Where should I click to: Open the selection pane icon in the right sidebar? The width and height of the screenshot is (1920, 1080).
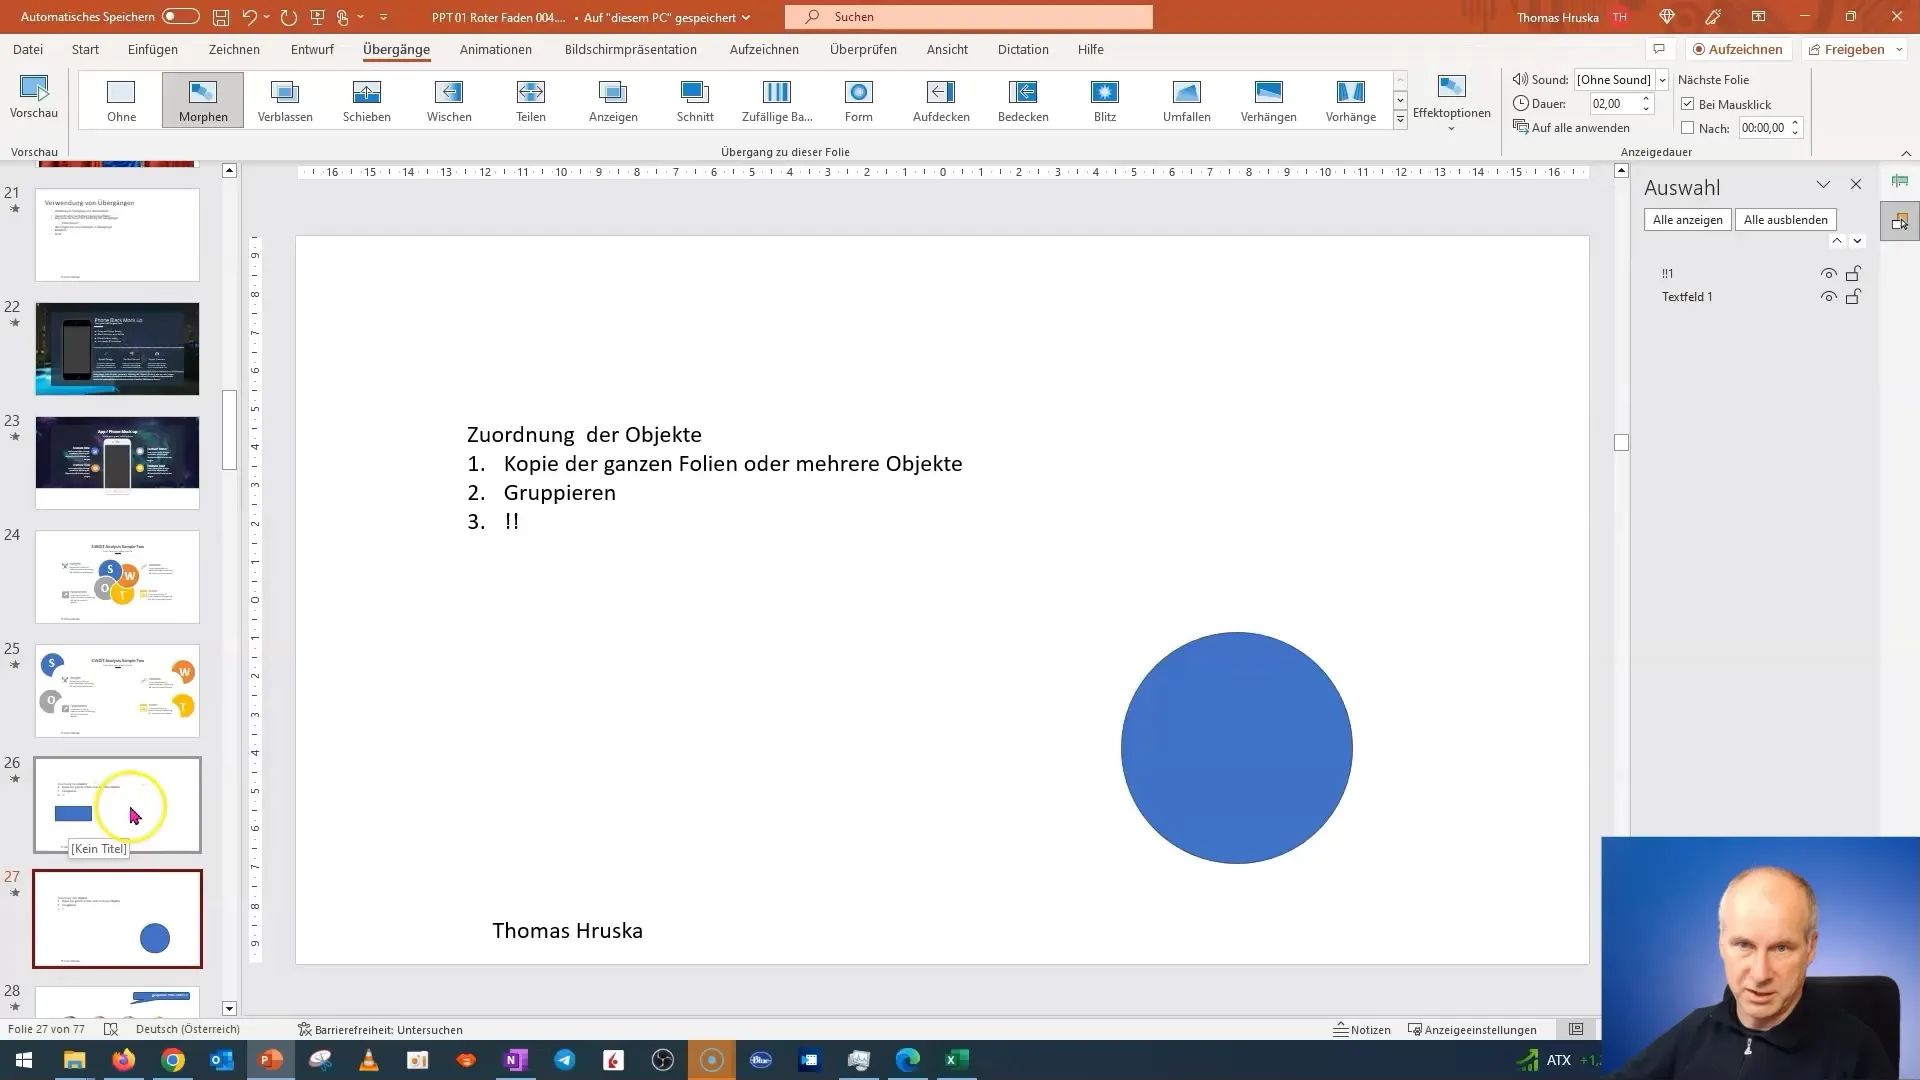click(x=1900, y=221)
